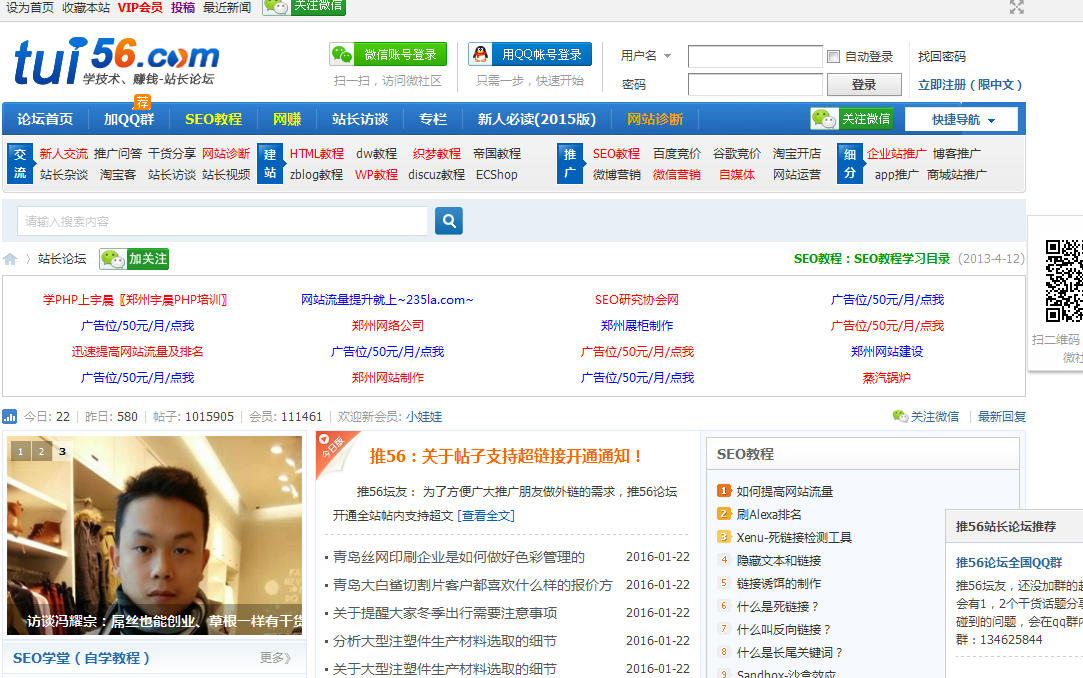Focus the 用户名 input field
Screen dimensions: 1083x678
755,57
